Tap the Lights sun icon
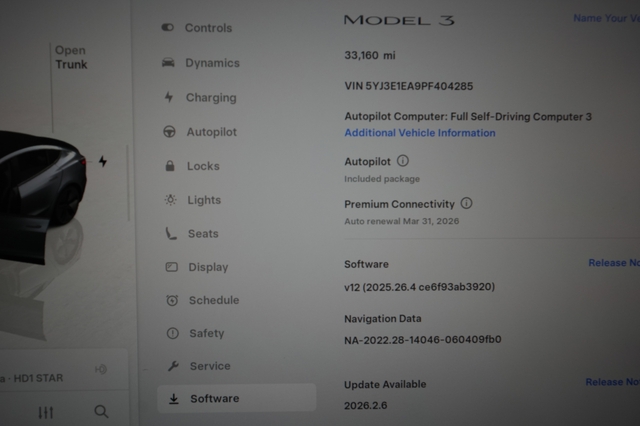 pyautogui.click(x=171, y=200)
